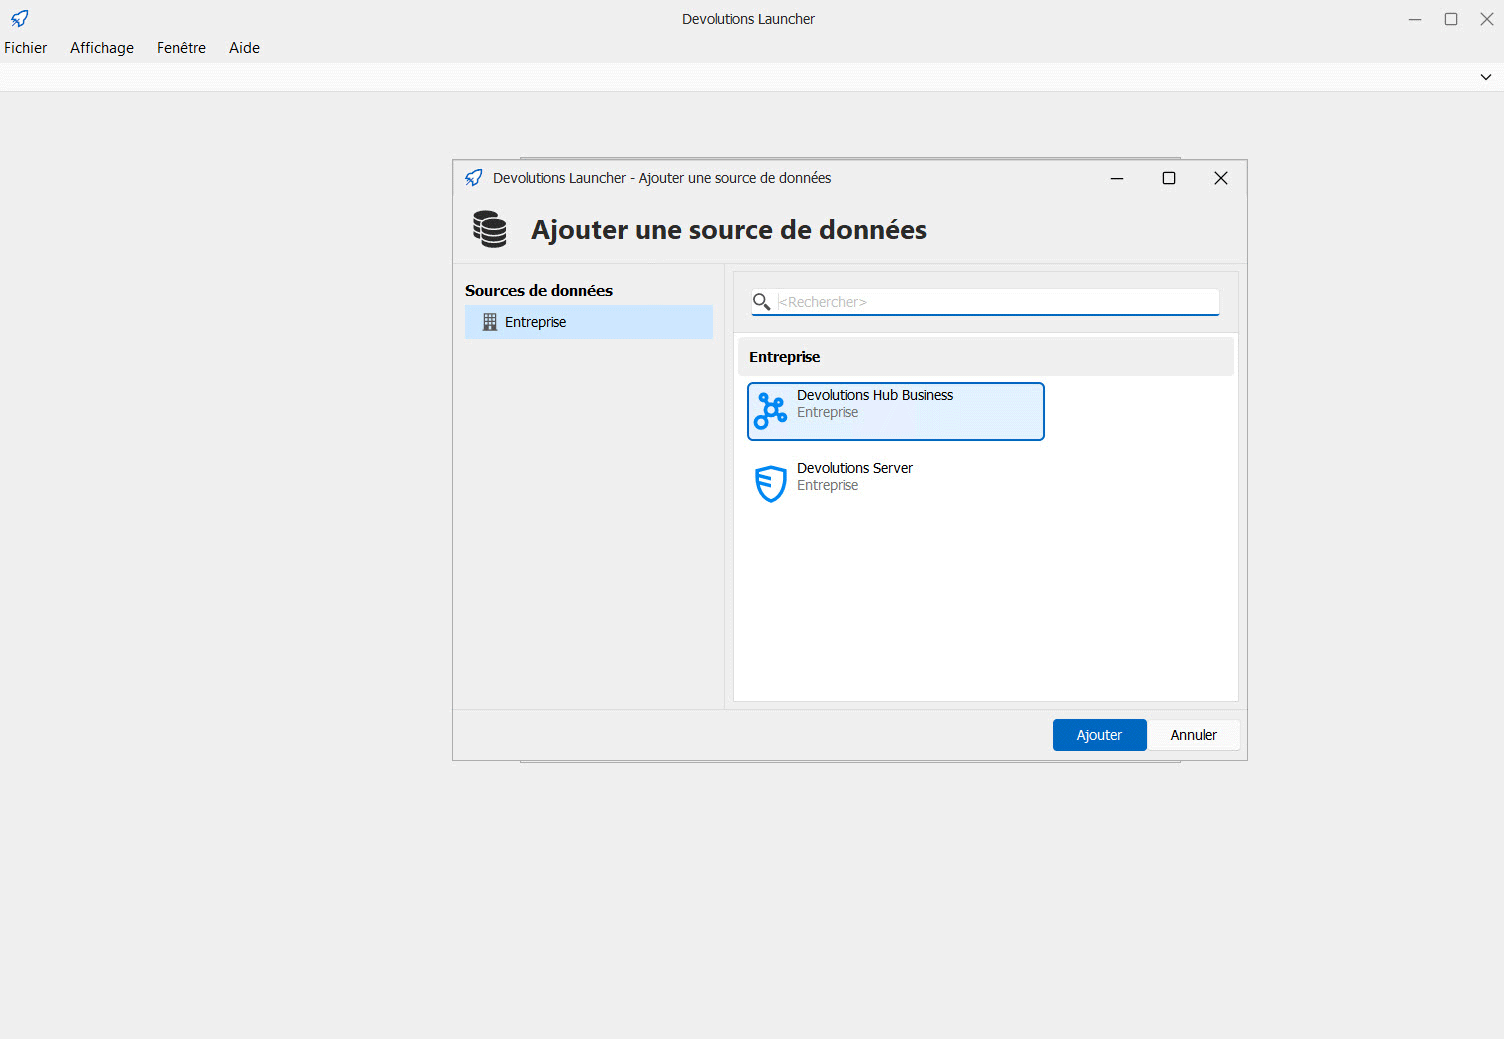Click the database stack icon in dialog header

490,229
